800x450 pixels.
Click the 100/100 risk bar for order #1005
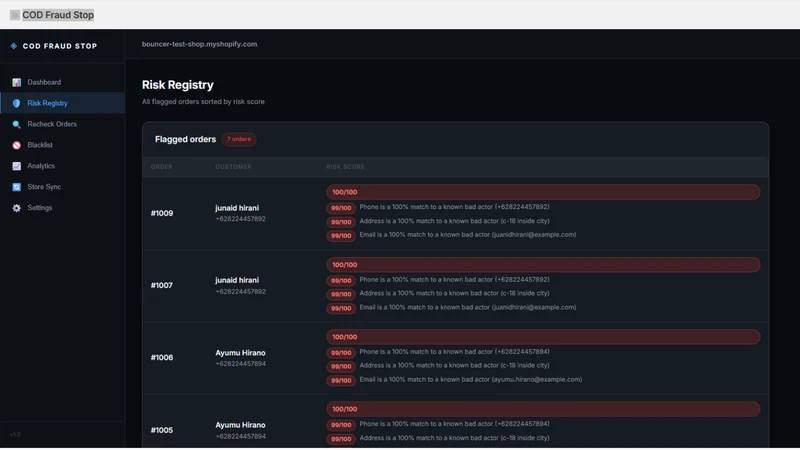point(543,409)
